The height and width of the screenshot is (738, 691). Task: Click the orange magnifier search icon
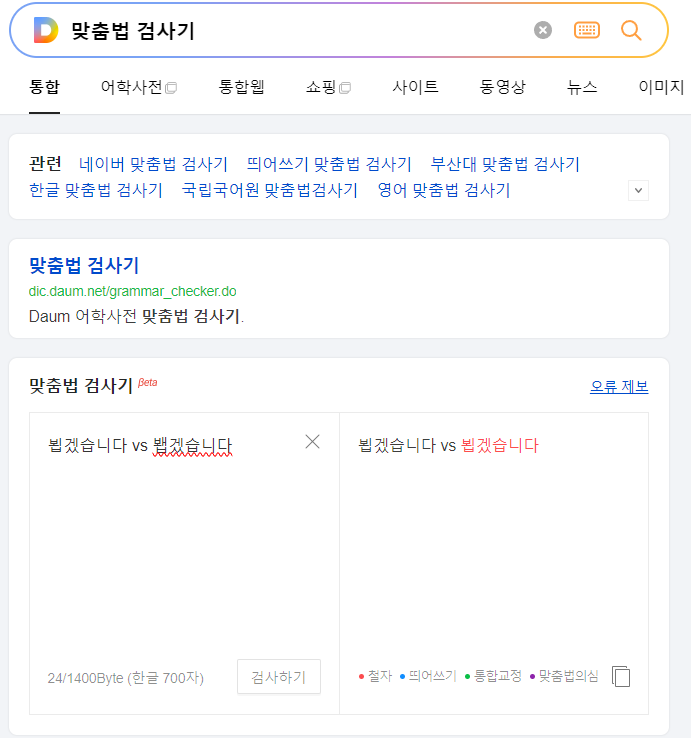[x=631, y=31]
